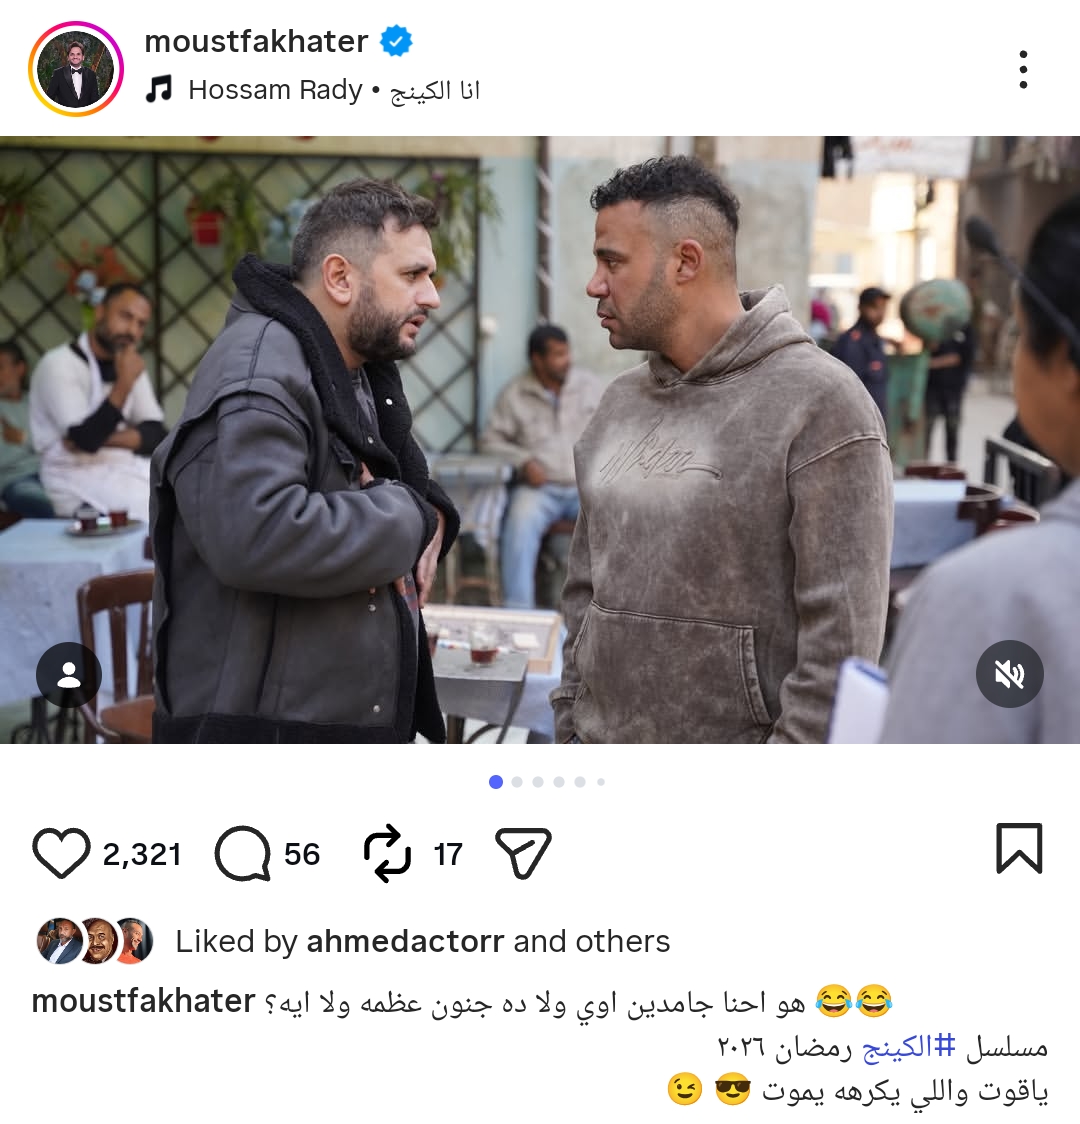Image resolution: width=1080 pixels, height=1124 pixels.
Task: Show tagged people via person icon
Action: coord(69,675)
